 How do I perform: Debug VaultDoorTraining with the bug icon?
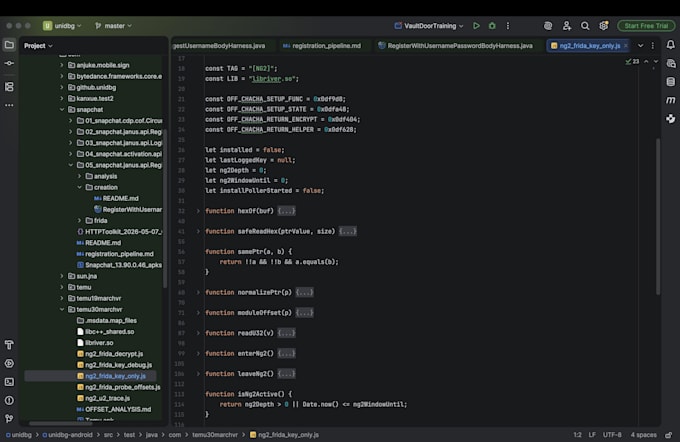click(x=492, y=26)
